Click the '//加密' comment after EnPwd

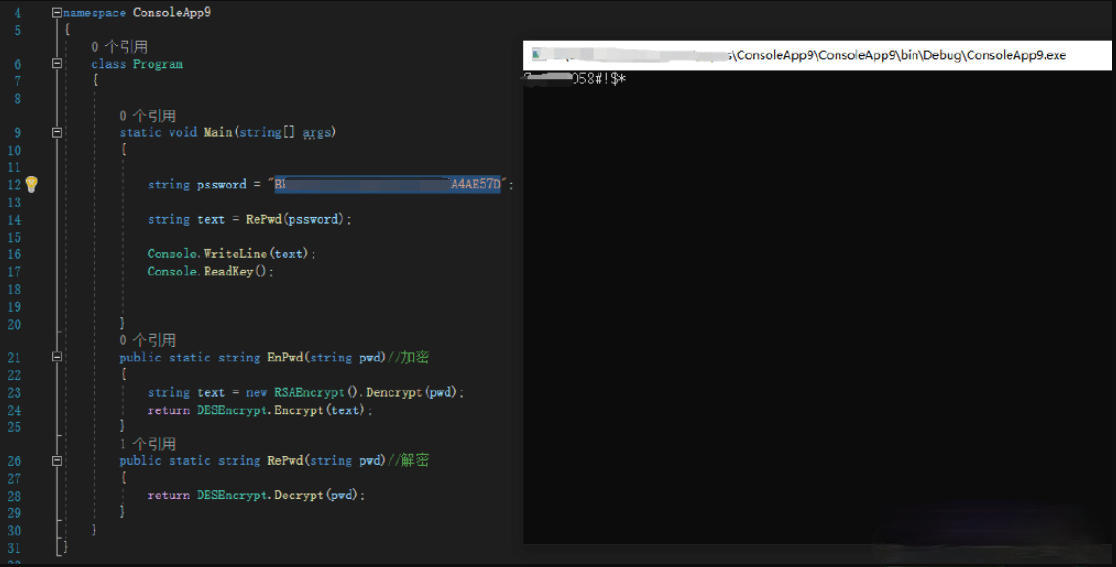pyautogui.click(x=408, y=357)
